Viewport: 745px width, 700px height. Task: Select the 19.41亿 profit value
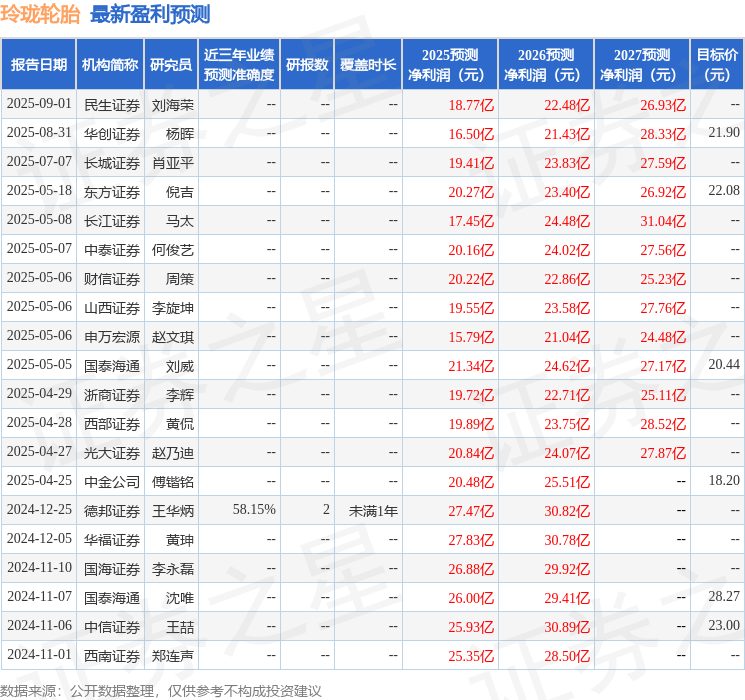click(x=471, y=163)
